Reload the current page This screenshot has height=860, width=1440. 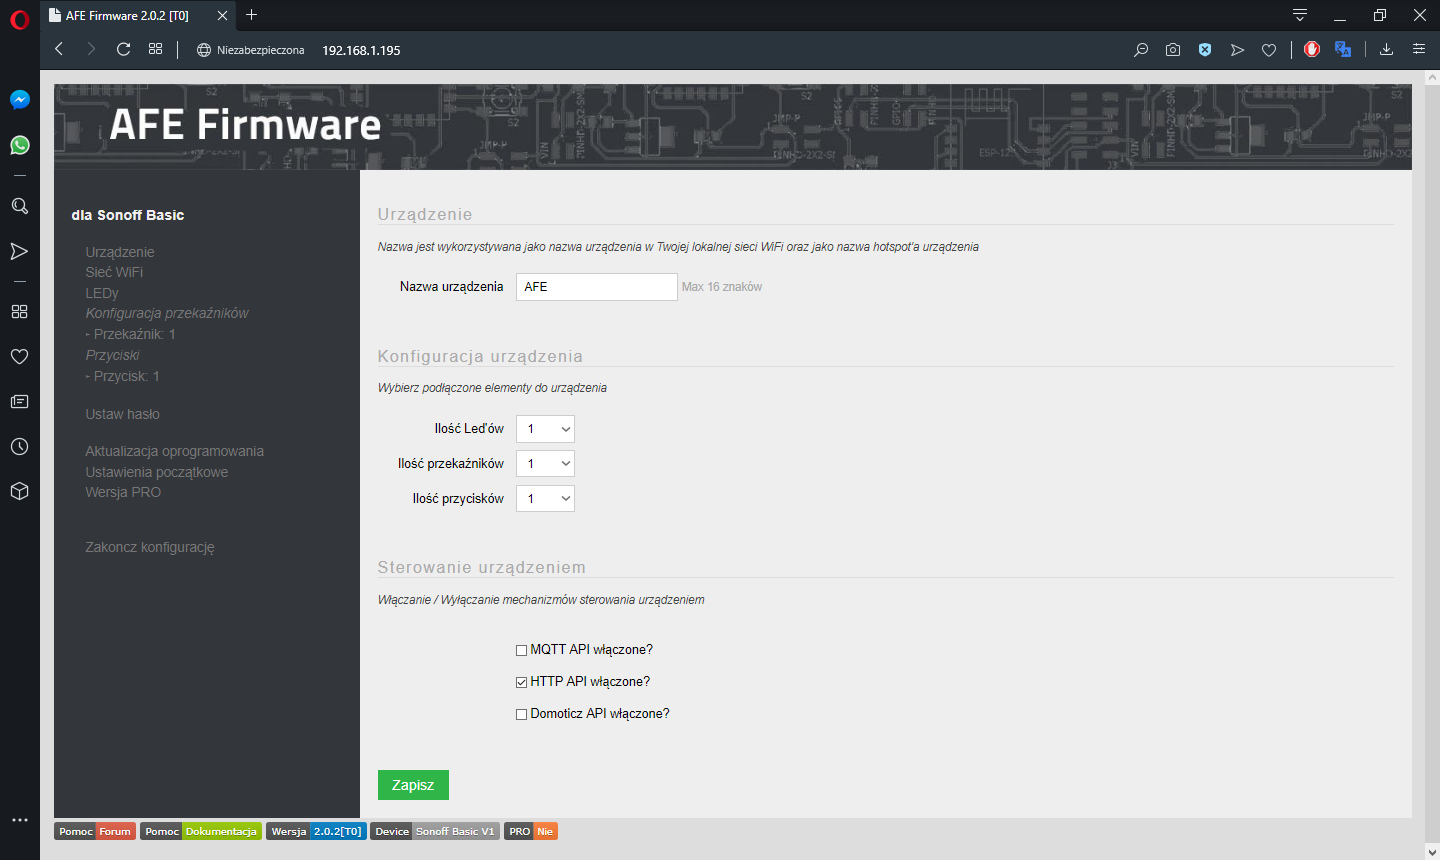coord(123,49)
